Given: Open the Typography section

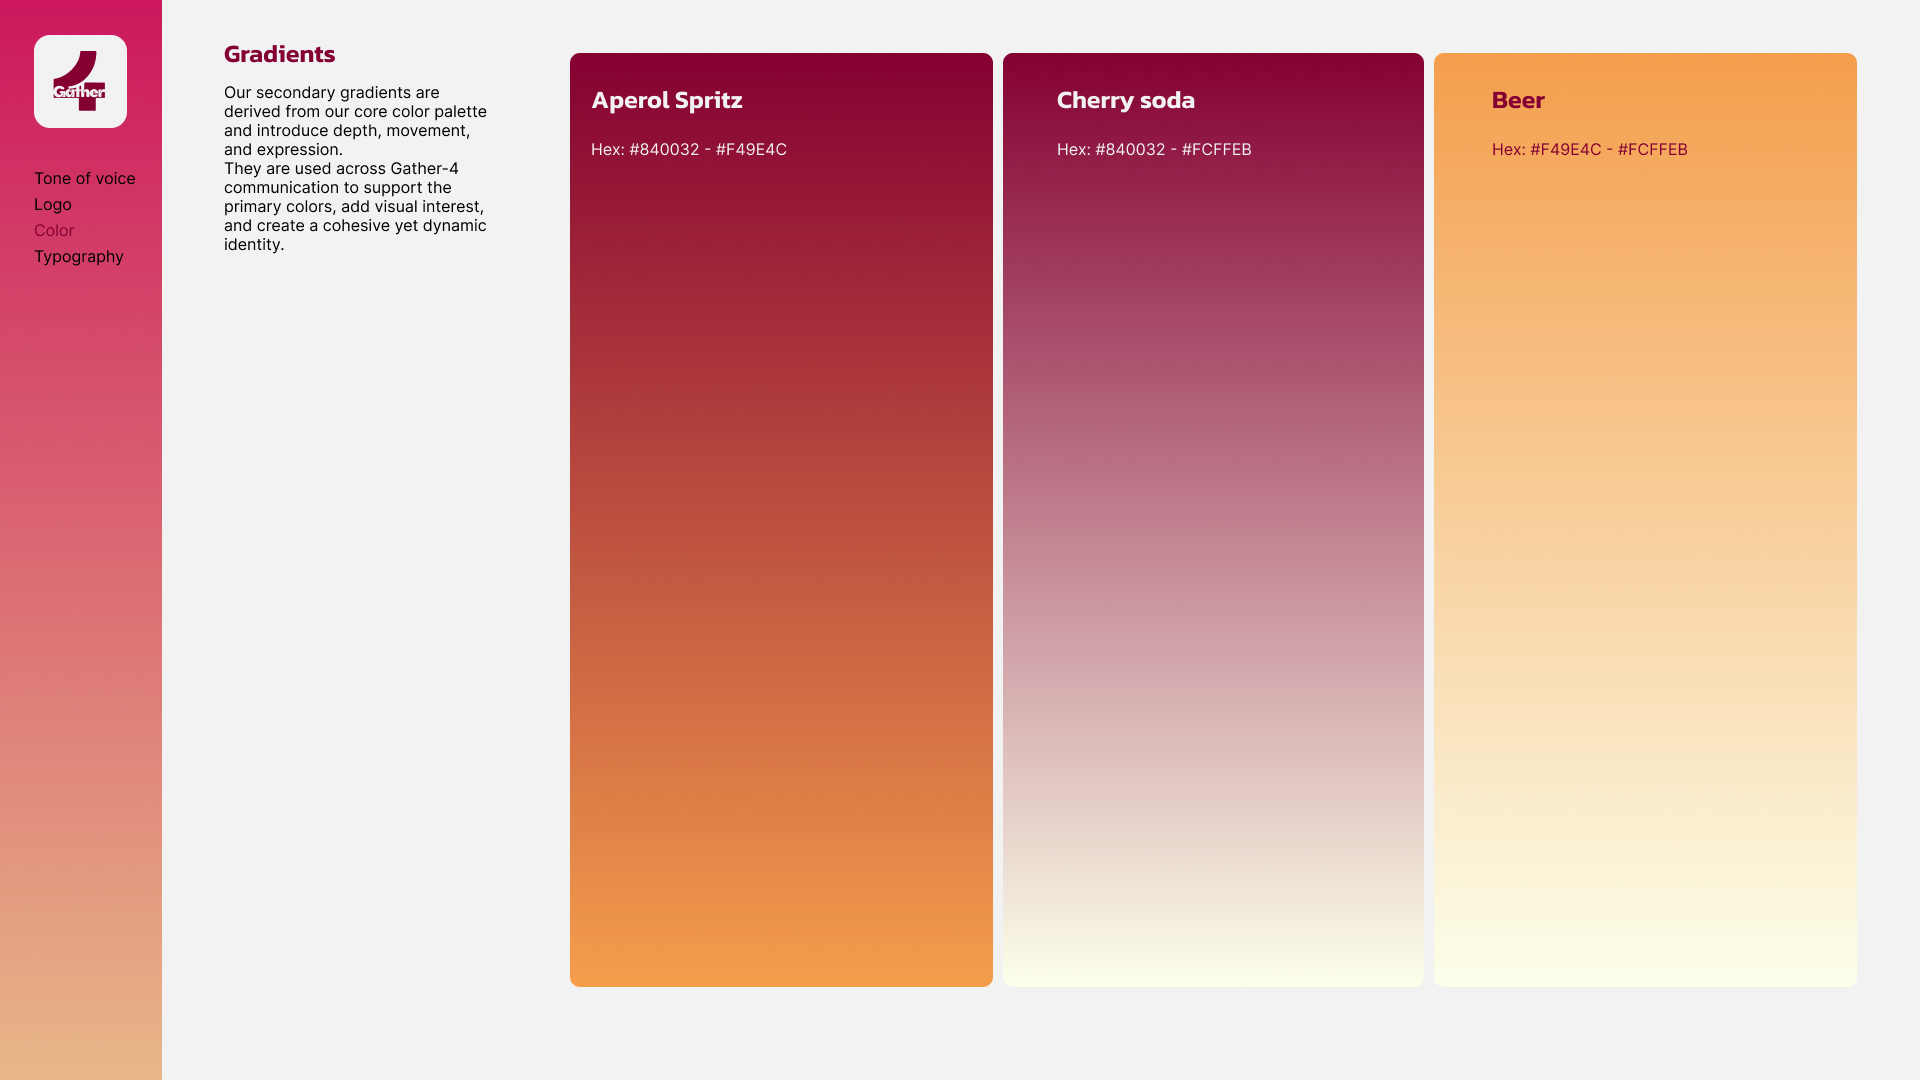Looking at the screenshot, I should (78, 256).
